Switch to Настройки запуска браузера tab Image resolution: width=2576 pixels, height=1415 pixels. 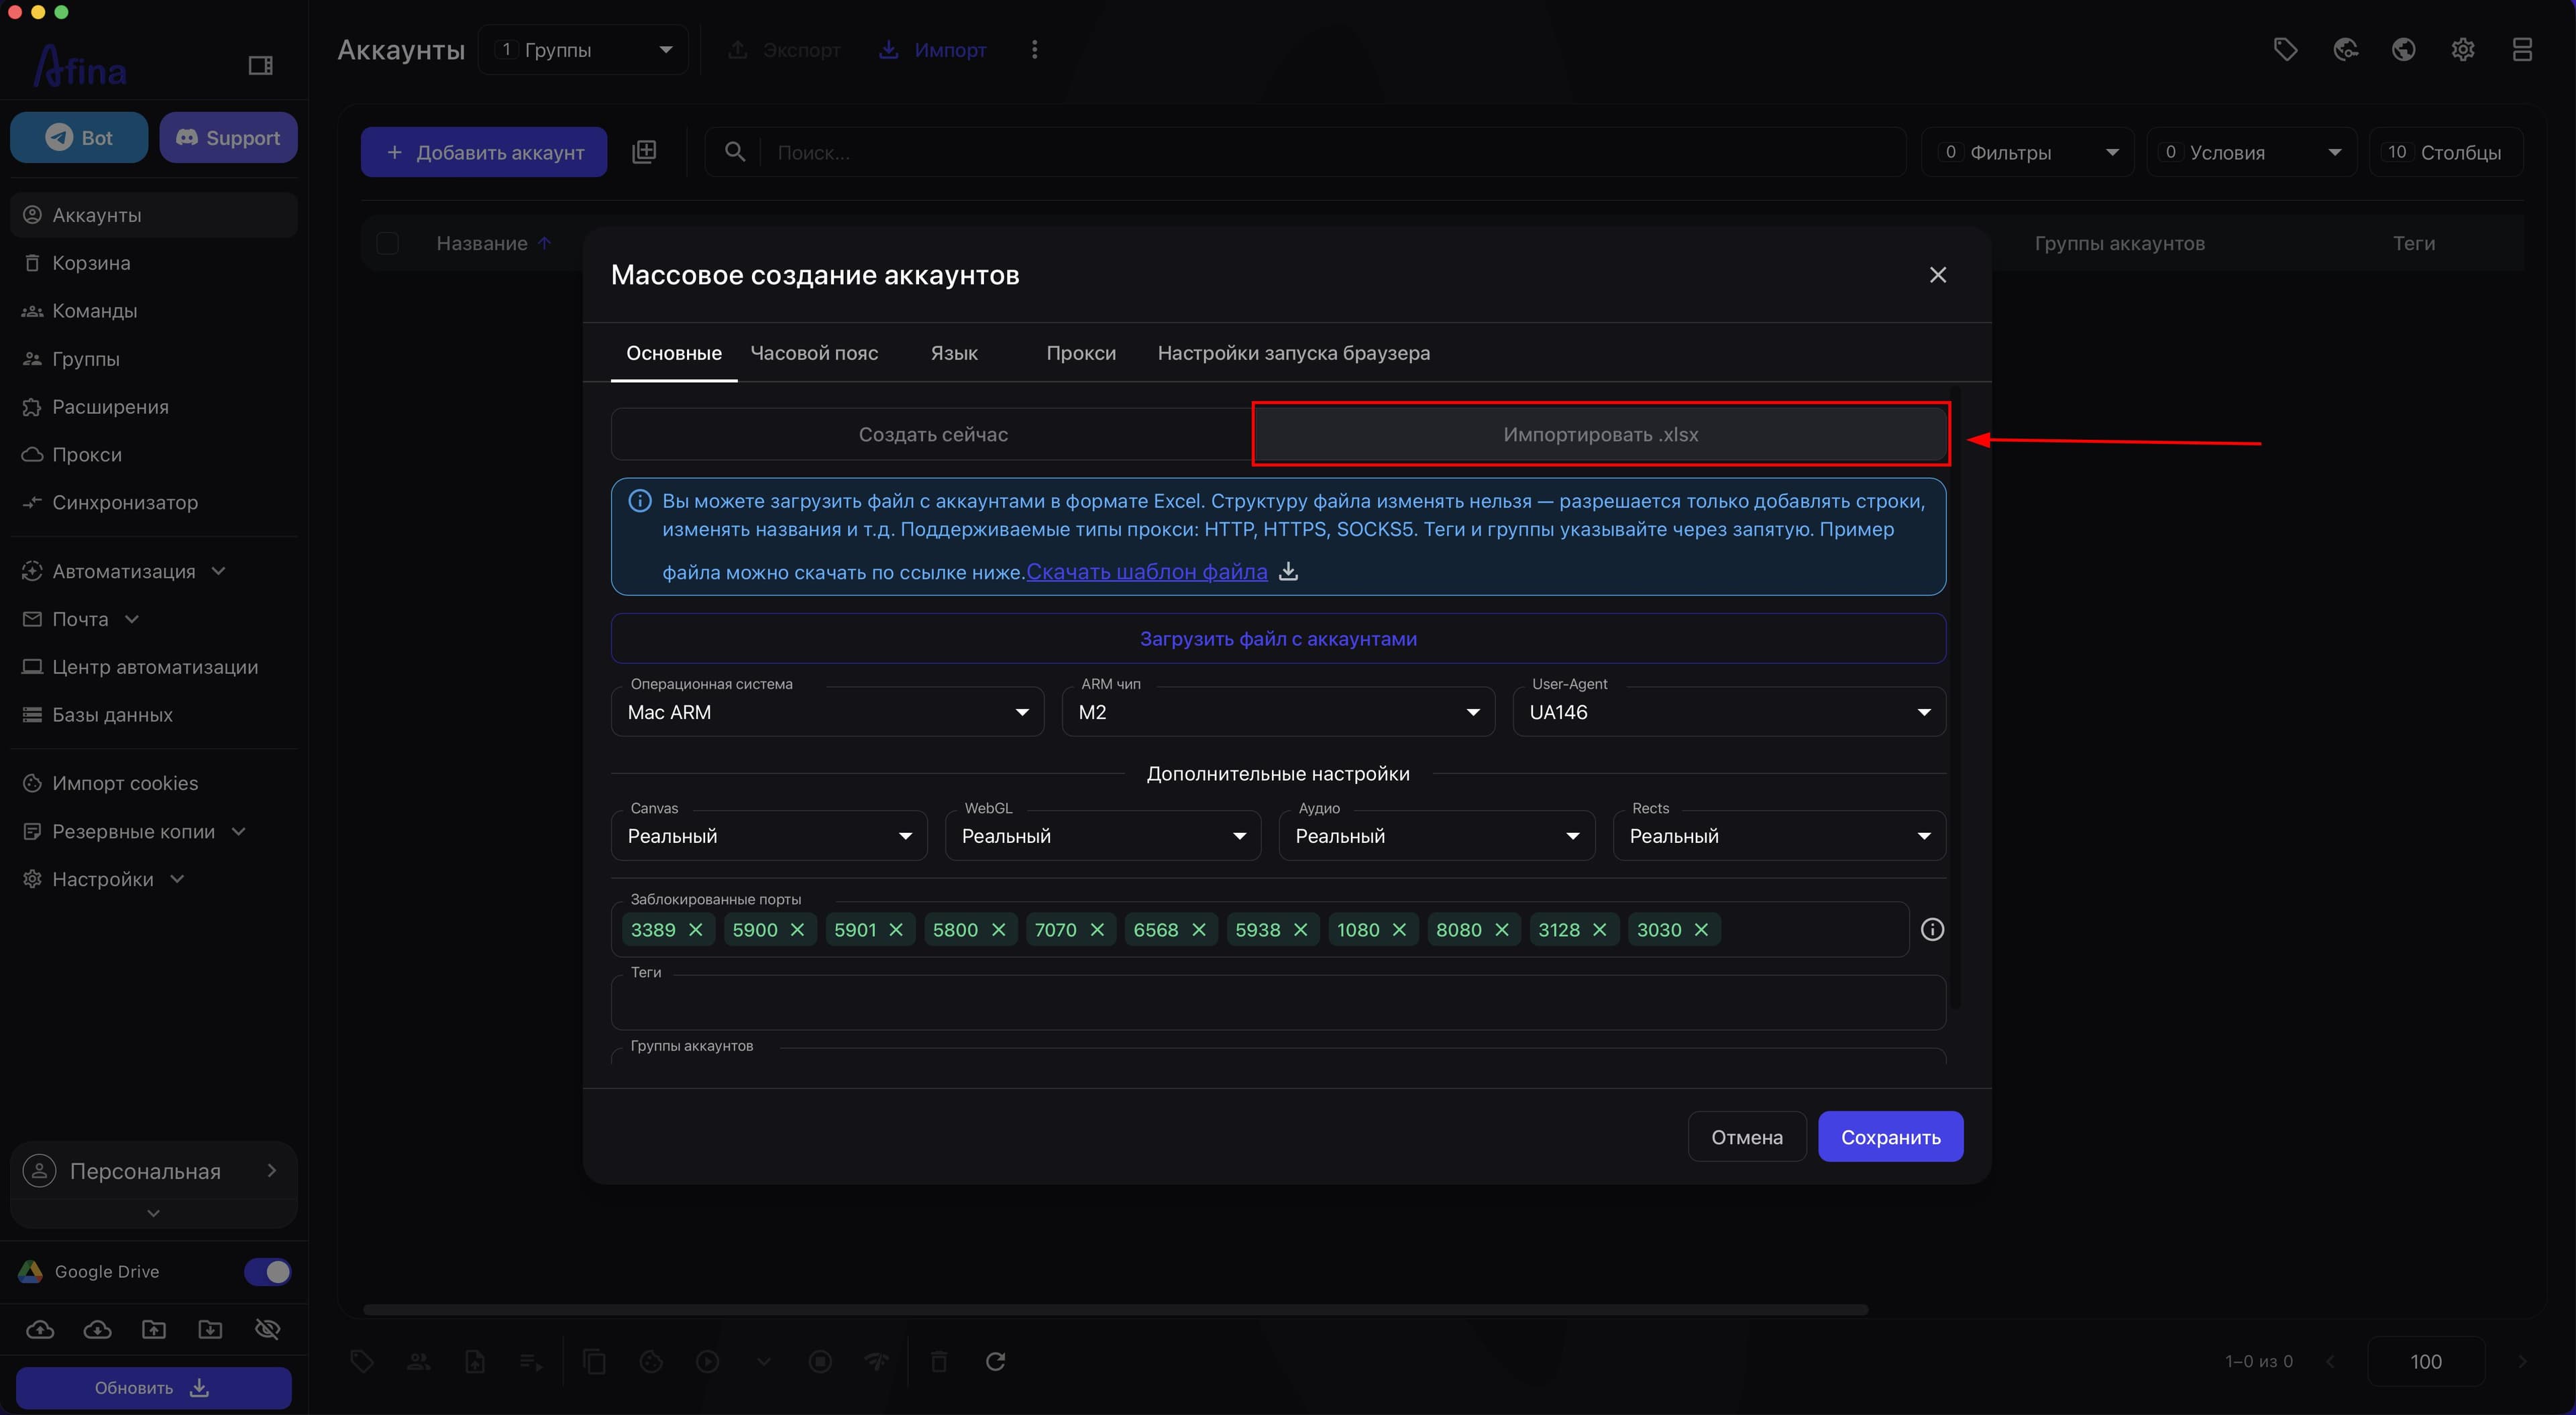tap(1293, 353)
